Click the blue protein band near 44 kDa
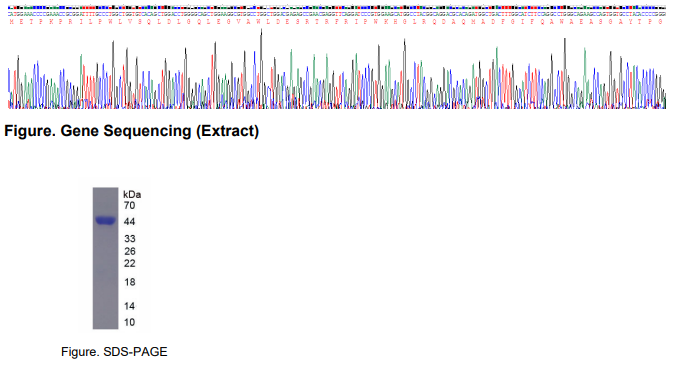 (105, 221)
